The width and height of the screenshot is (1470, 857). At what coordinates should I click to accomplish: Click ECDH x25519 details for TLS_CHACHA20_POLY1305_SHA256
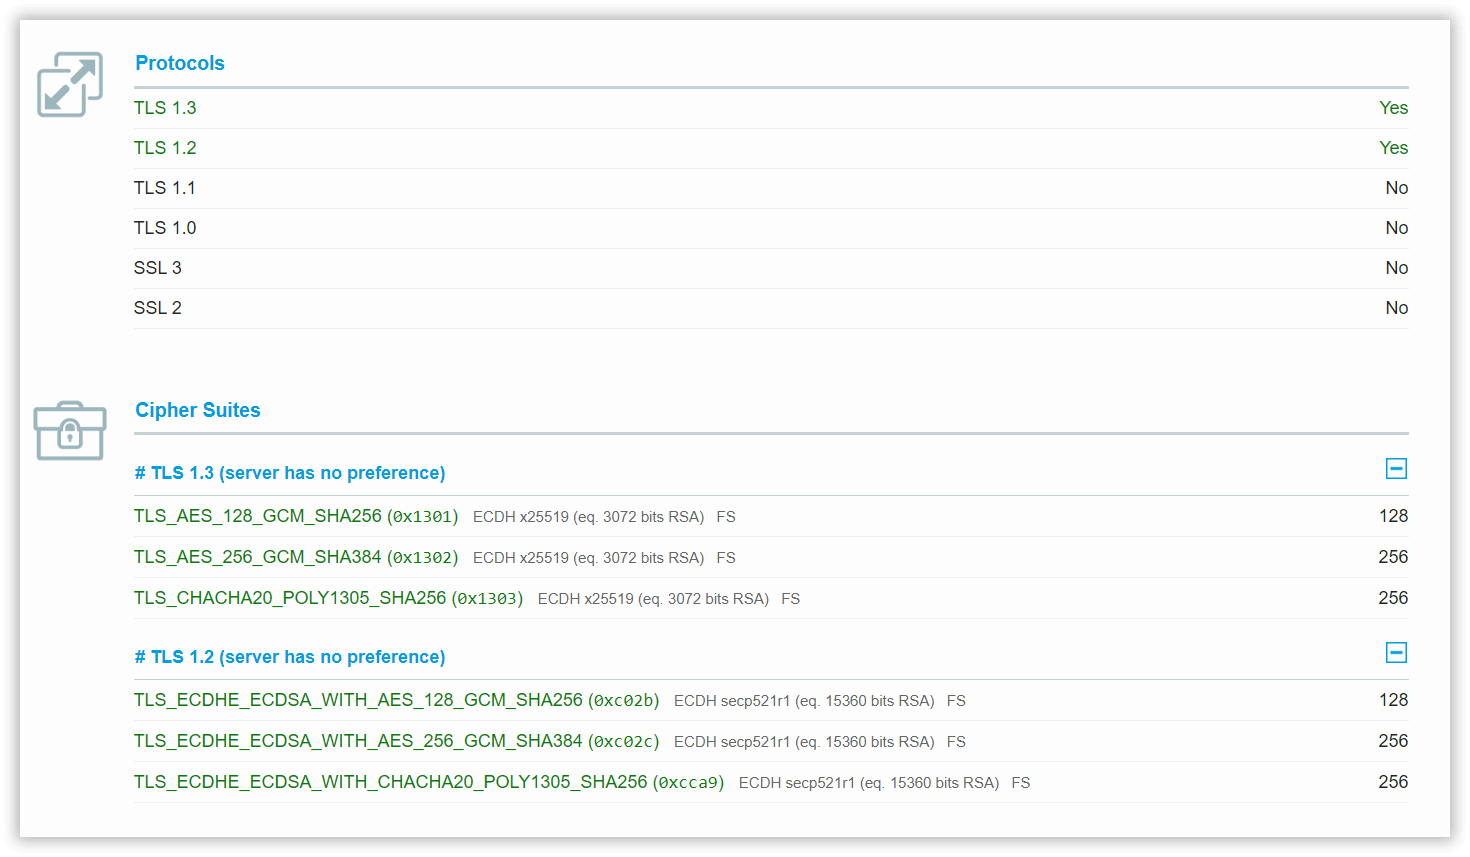(653, 599)
